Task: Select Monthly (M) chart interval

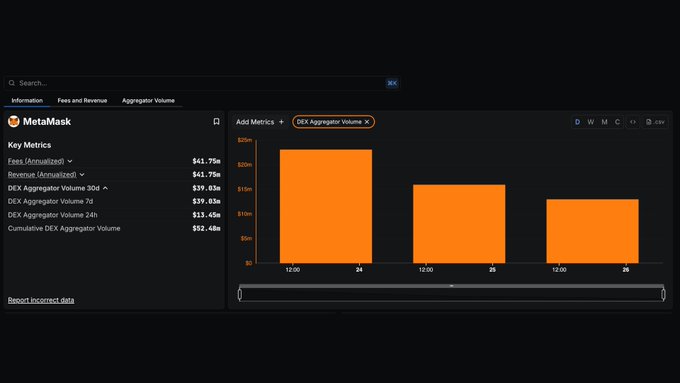Action: [604, 122]
